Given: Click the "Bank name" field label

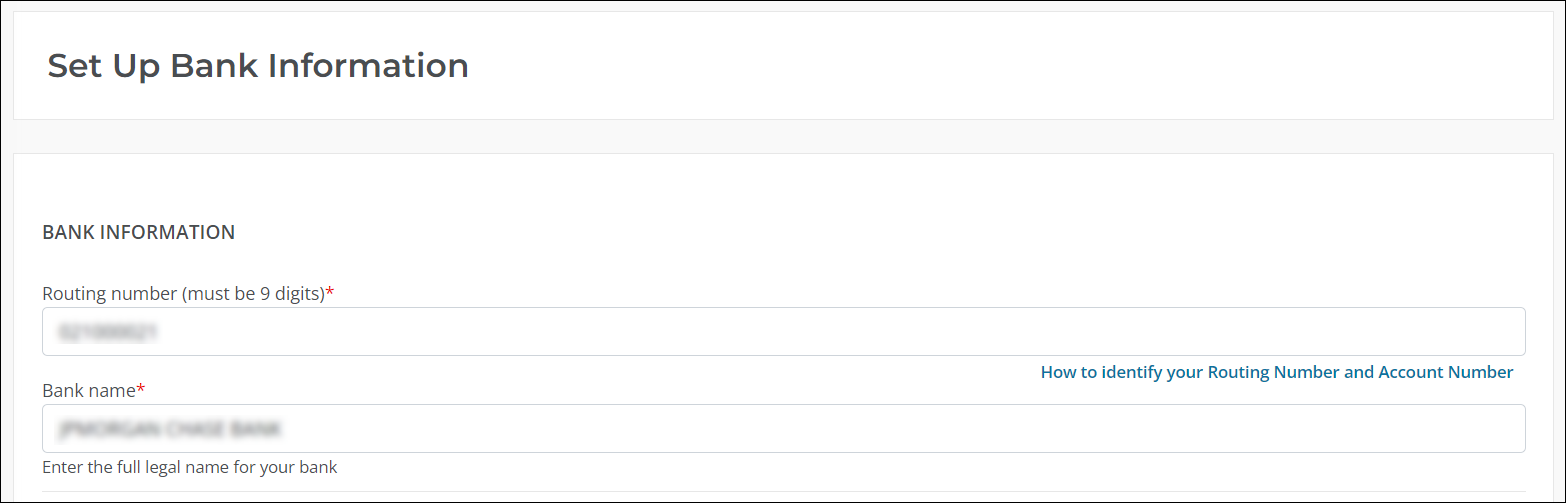Looking at the screenshot, I should coord(88,390).
